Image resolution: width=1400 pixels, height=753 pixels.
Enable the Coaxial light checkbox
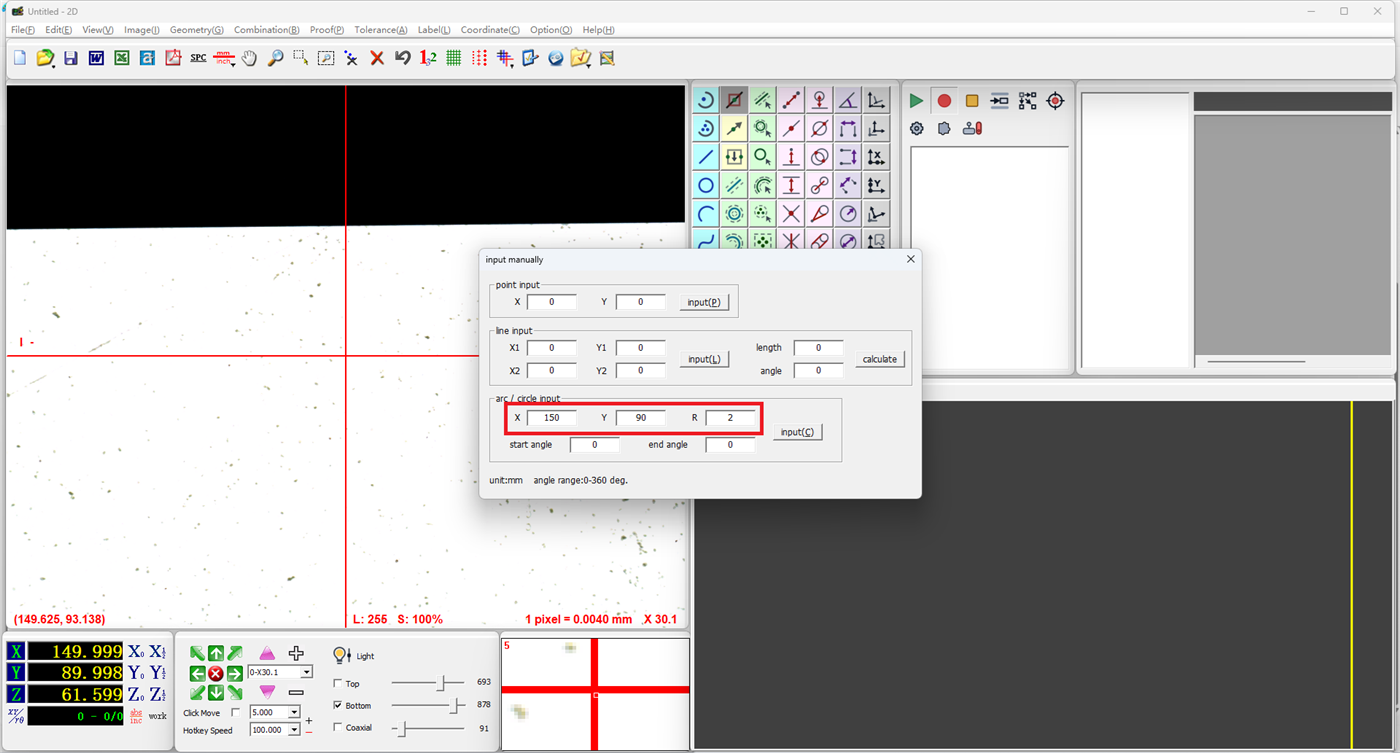pyautogui.click(x=338, y=728)
